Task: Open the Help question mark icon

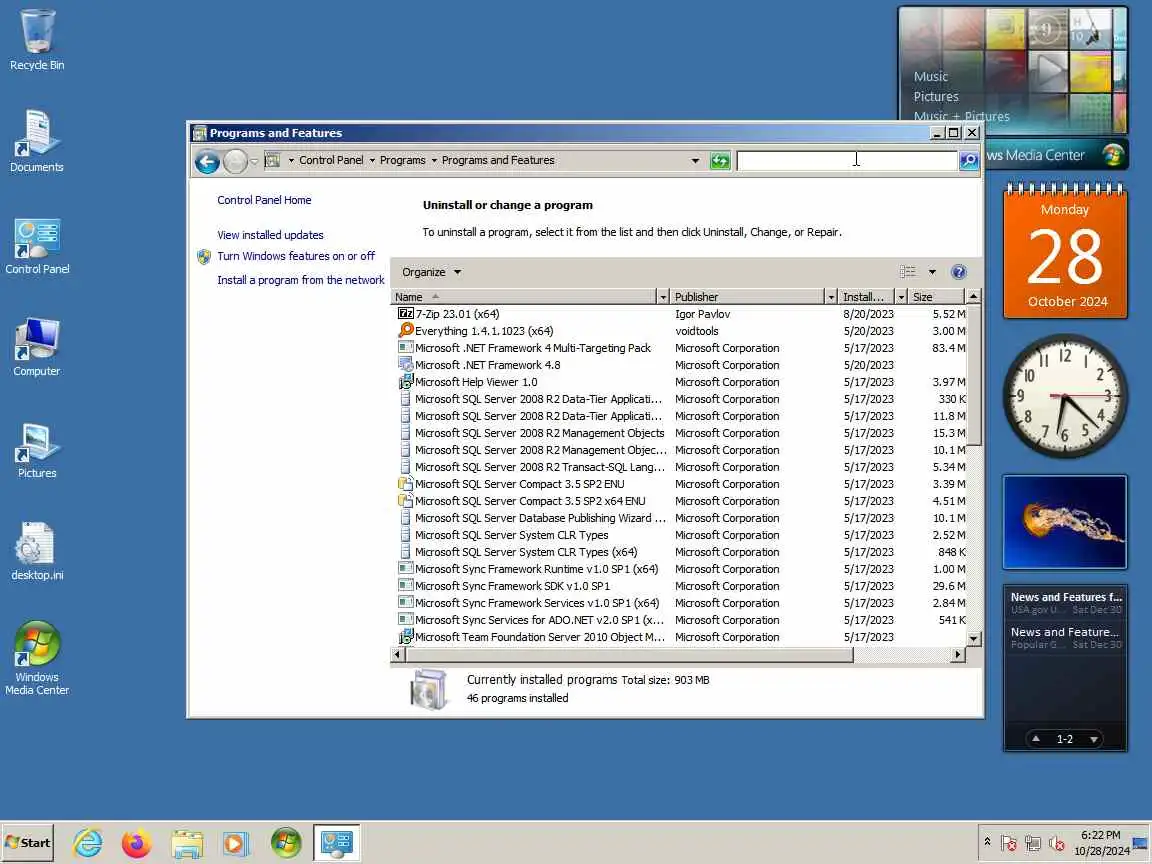Action: coord(958,272)
